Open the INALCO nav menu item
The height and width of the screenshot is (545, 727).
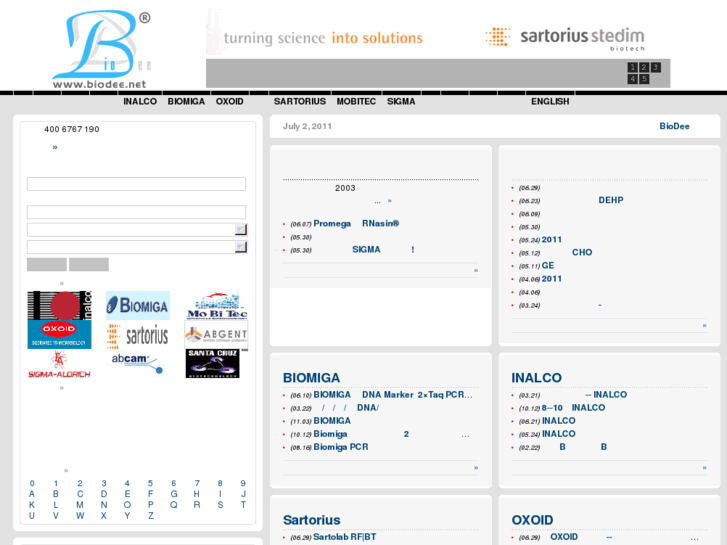pyautogui.click(x=140, y=102)
